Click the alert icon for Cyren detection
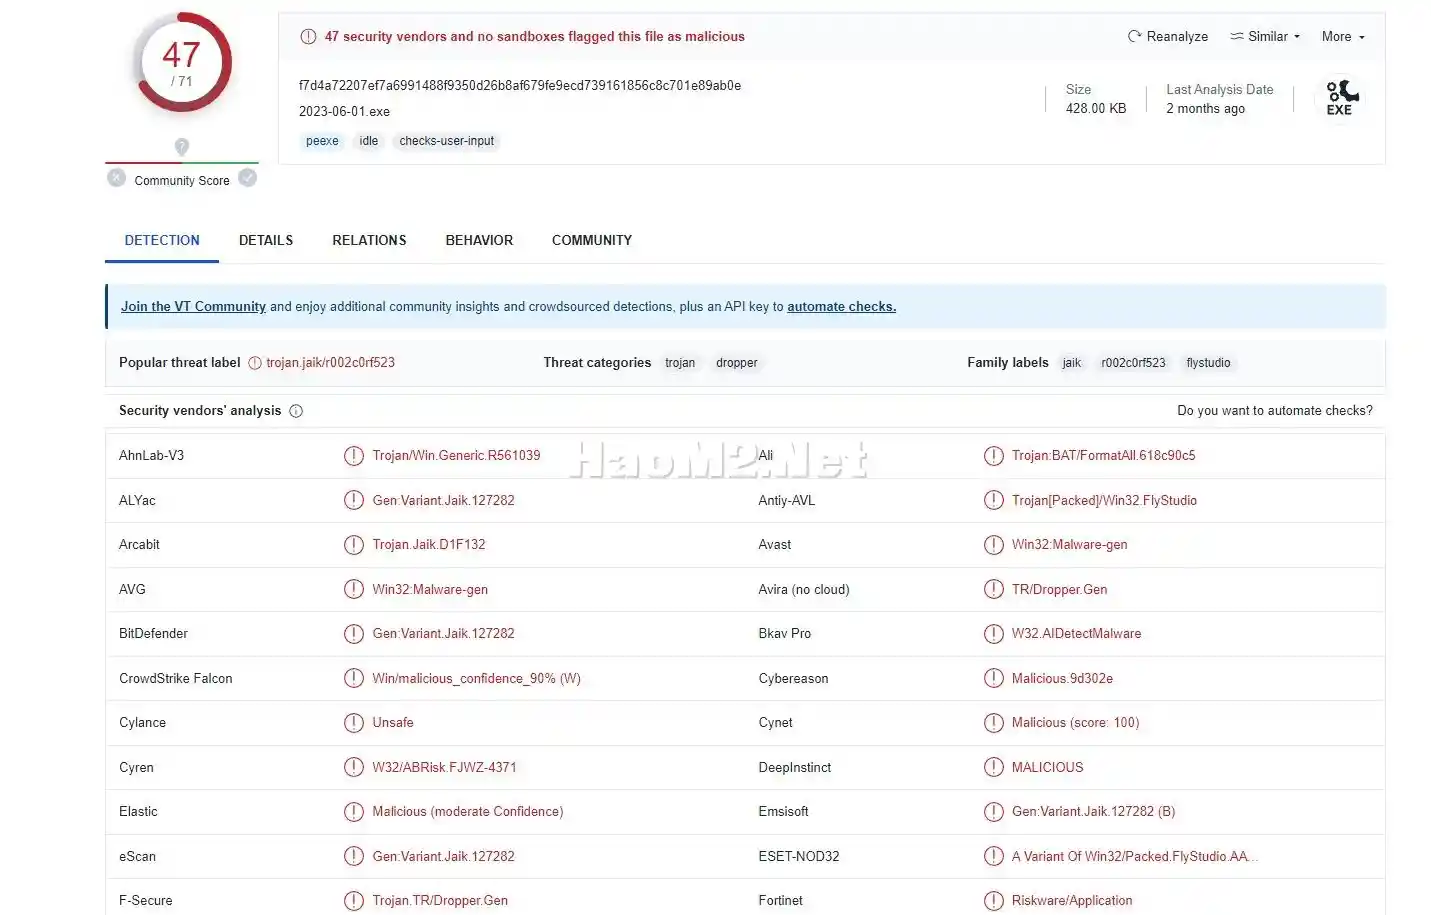This screenshot has width=1431, height=915. pos(354,767)
